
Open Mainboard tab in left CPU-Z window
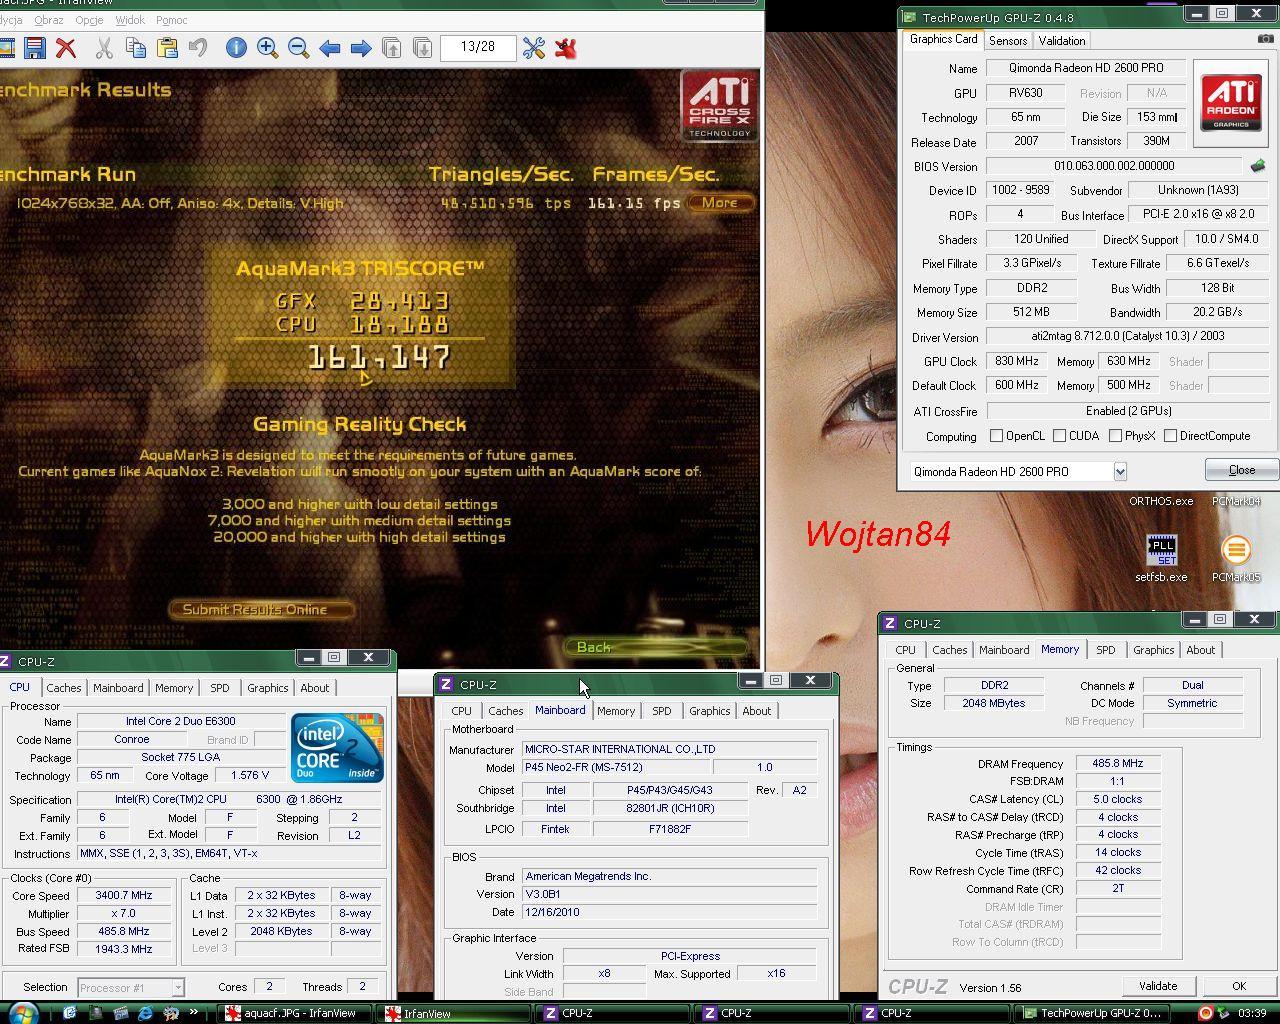point(118,688)
